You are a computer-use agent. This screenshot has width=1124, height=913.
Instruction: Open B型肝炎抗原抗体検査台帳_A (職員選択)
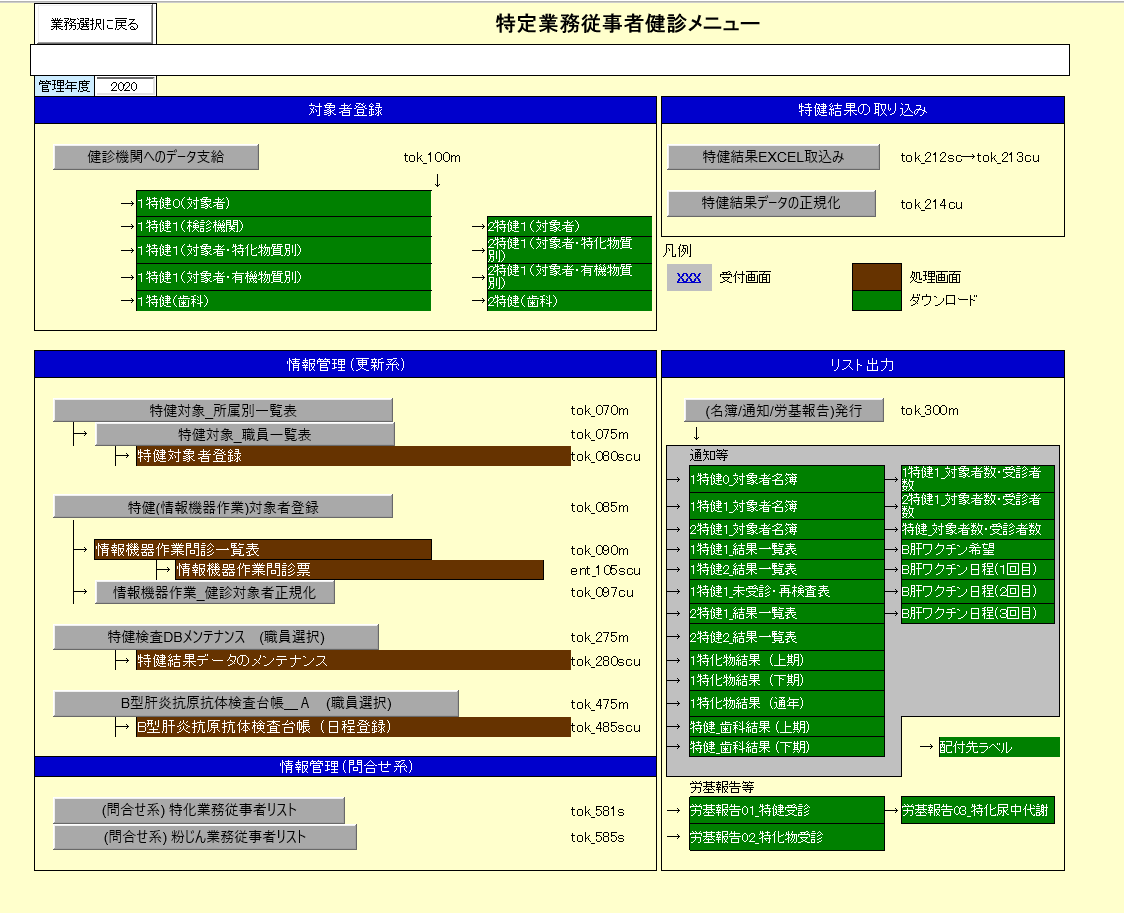[x=256, y=704]
